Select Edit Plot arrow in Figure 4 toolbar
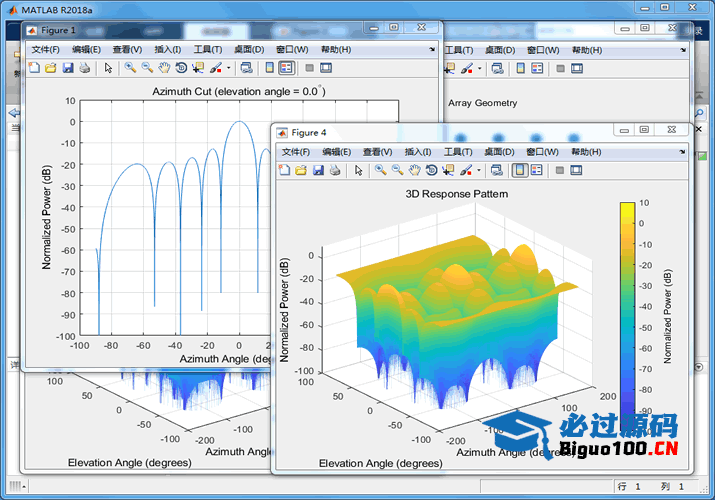This screenshot has height=500, width=715. click(x=358, y=170)
